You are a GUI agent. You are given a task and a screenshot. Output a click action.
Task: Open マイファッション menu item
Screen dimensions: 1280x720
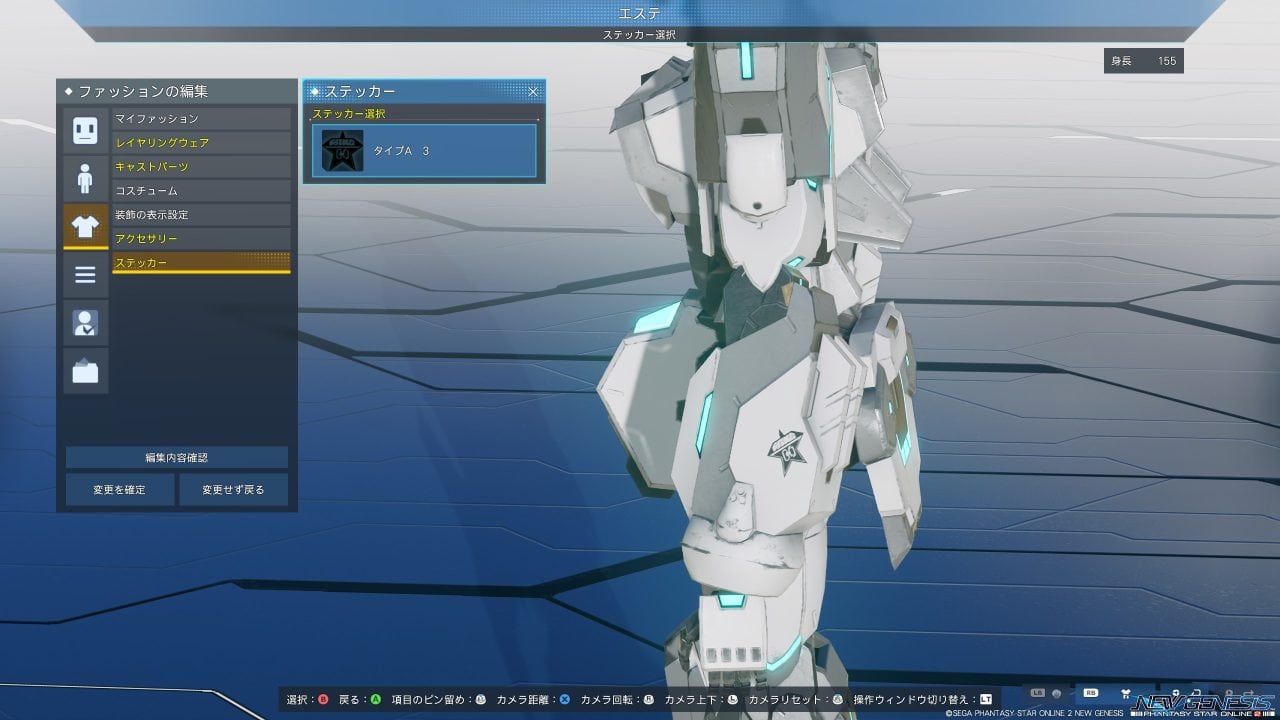201,119
